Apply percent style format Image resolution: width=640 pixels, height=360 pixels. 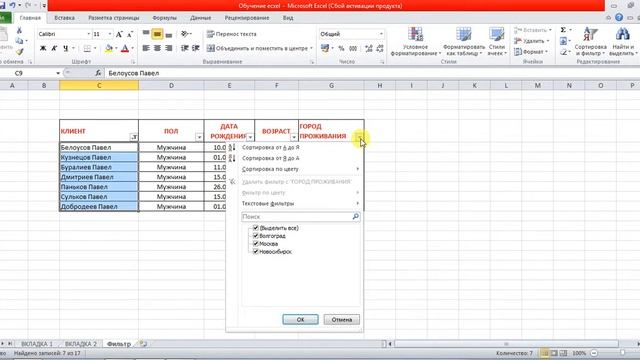[341, 49]
